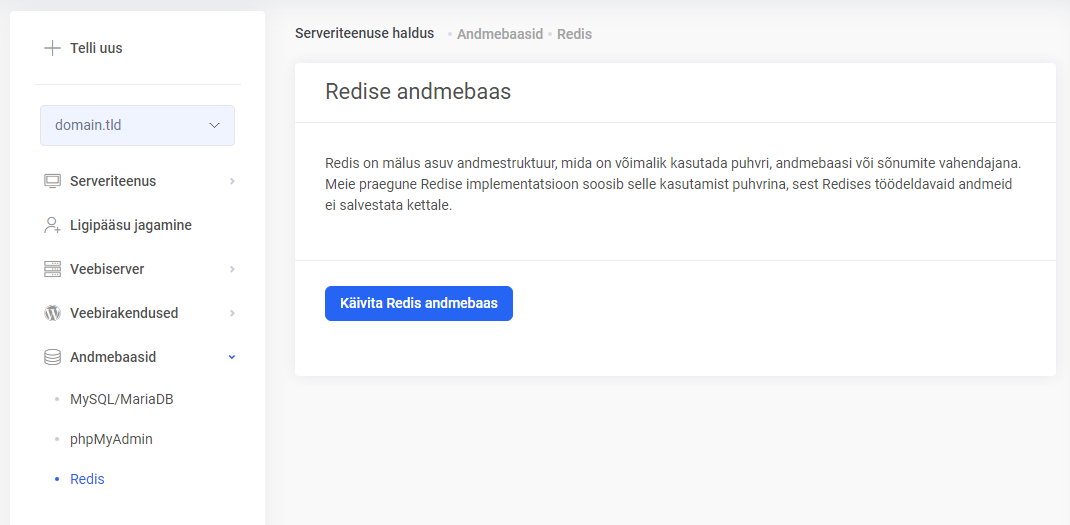Expand the Veebiserver submenu arrow
Screen dimensions: 1070x525
click(232, 269)
